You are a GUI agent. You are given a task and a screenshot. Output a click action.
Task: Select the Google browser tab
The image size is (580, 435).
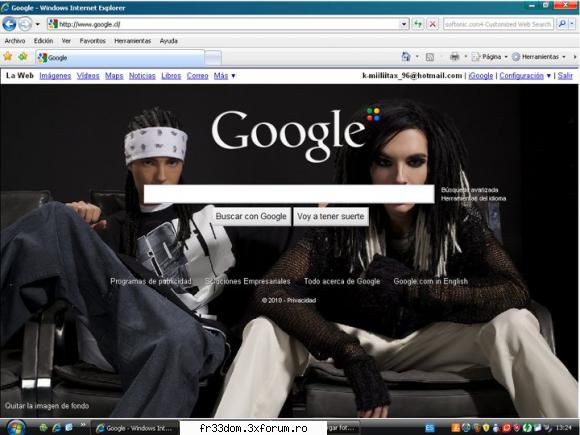[x=120, y=58]
